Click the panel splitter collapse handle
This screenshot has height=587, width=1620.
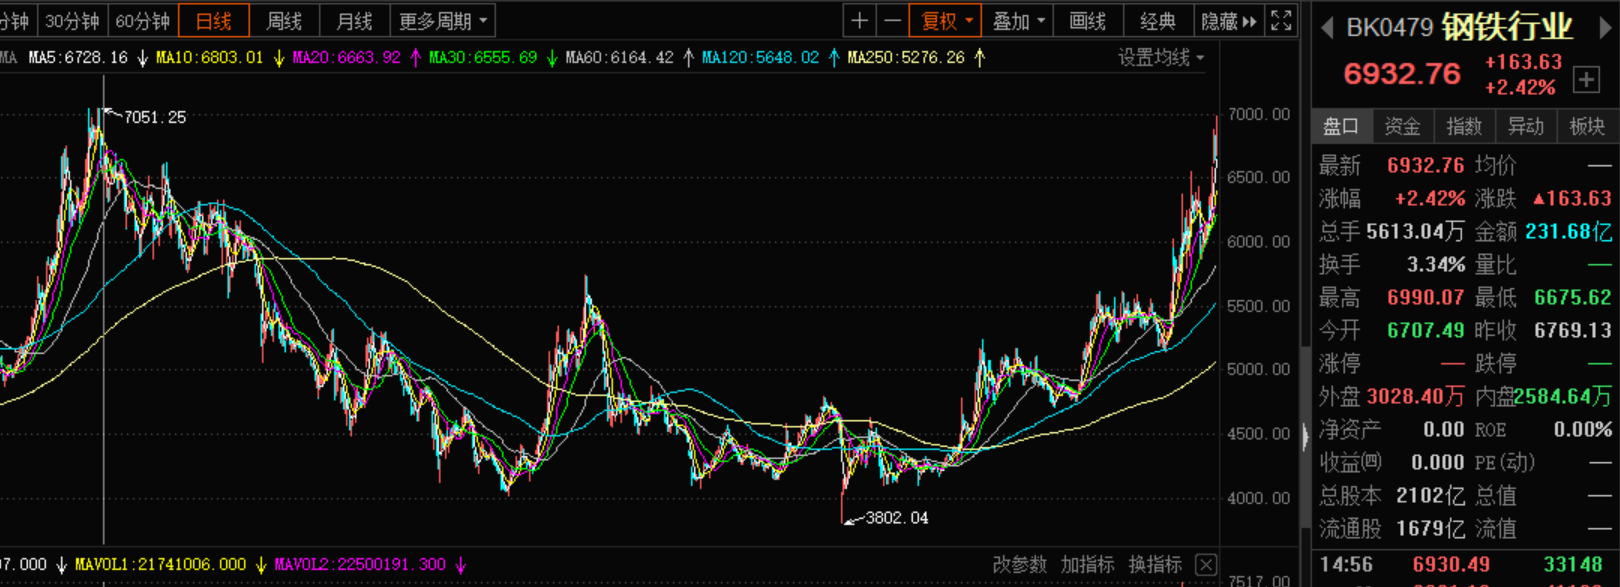pos(1304,437)
